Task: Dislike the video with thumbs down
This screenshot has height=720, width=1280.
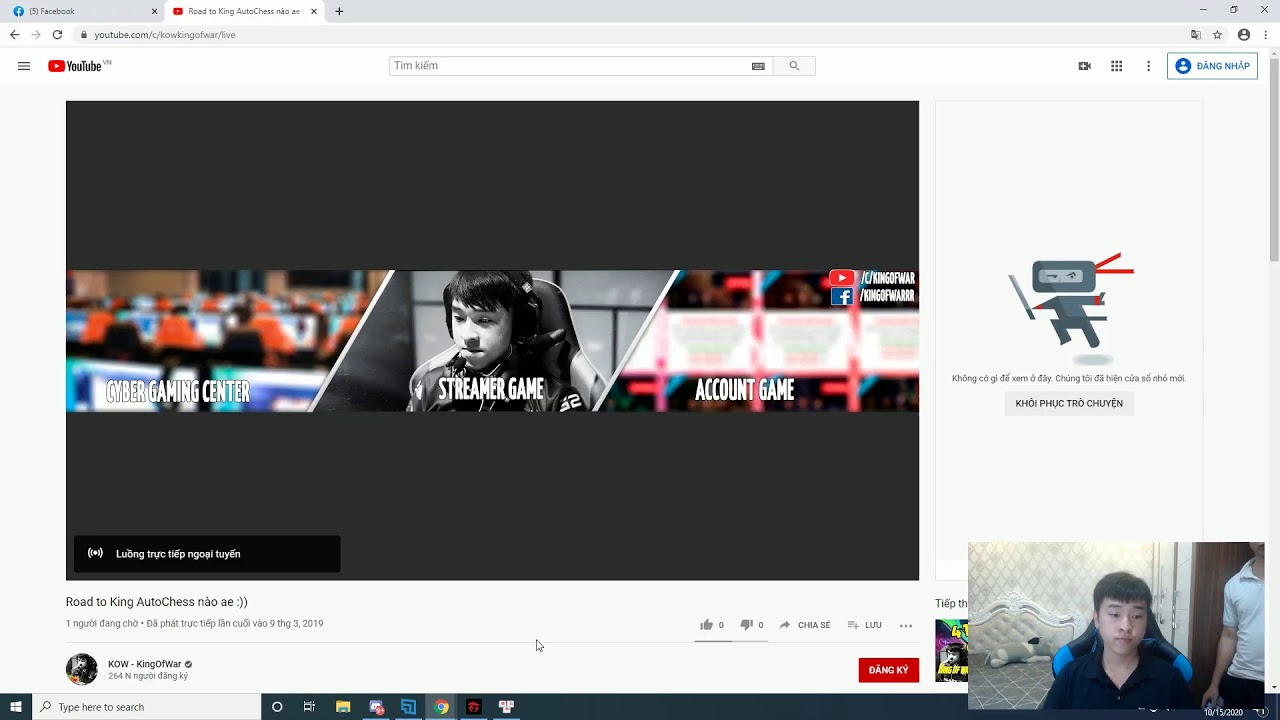Action: pos(746,625)
